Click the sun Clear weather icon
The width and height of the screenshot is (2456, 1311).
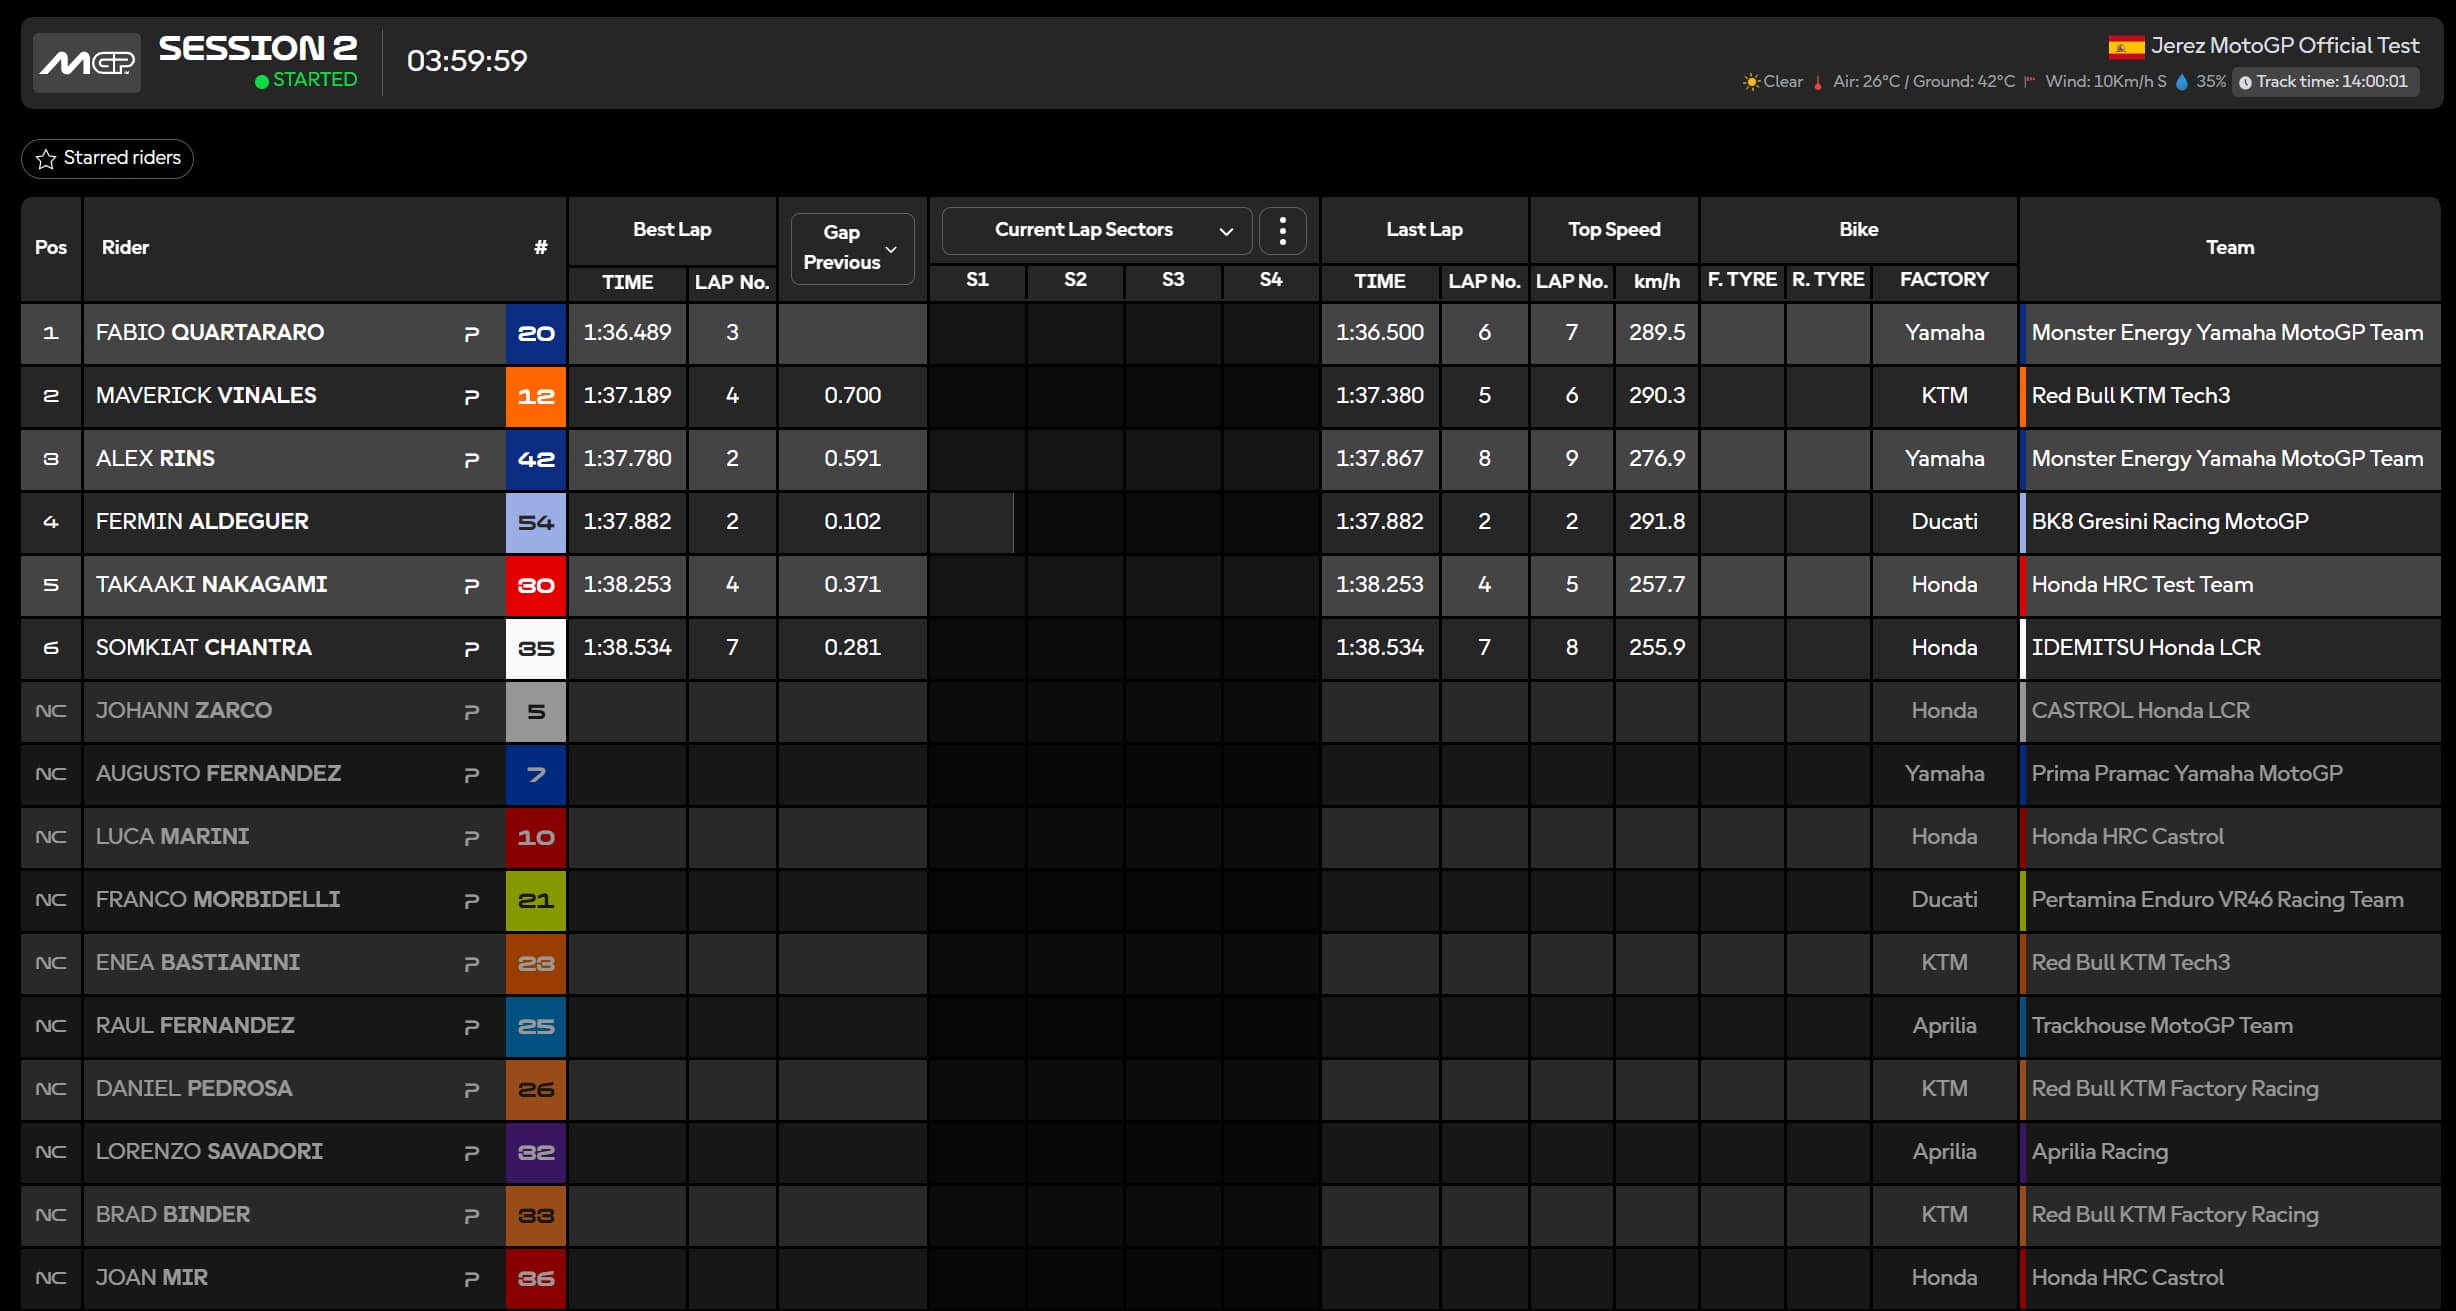(1751, 82)
